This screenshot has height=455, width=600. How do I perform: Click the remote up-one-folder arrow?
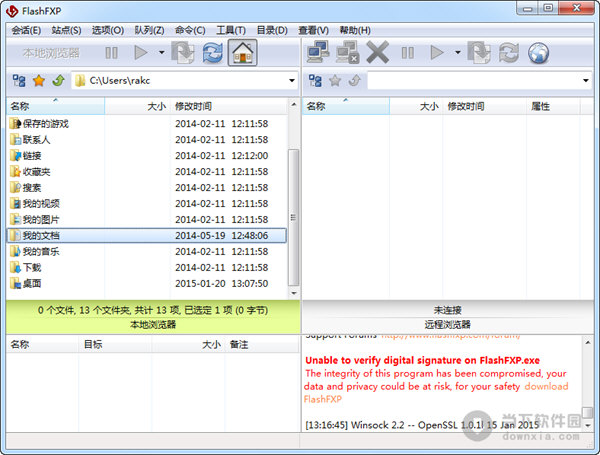tap(355, 81)
